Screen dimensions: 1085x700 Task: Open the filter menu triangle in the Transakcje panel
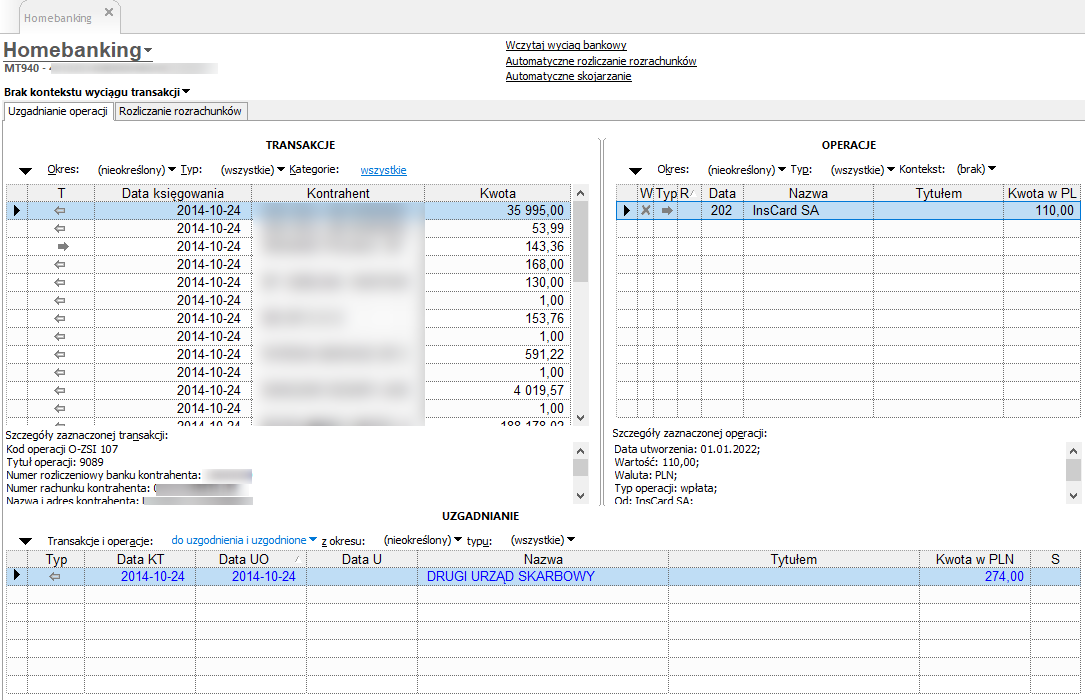[26, 171]
